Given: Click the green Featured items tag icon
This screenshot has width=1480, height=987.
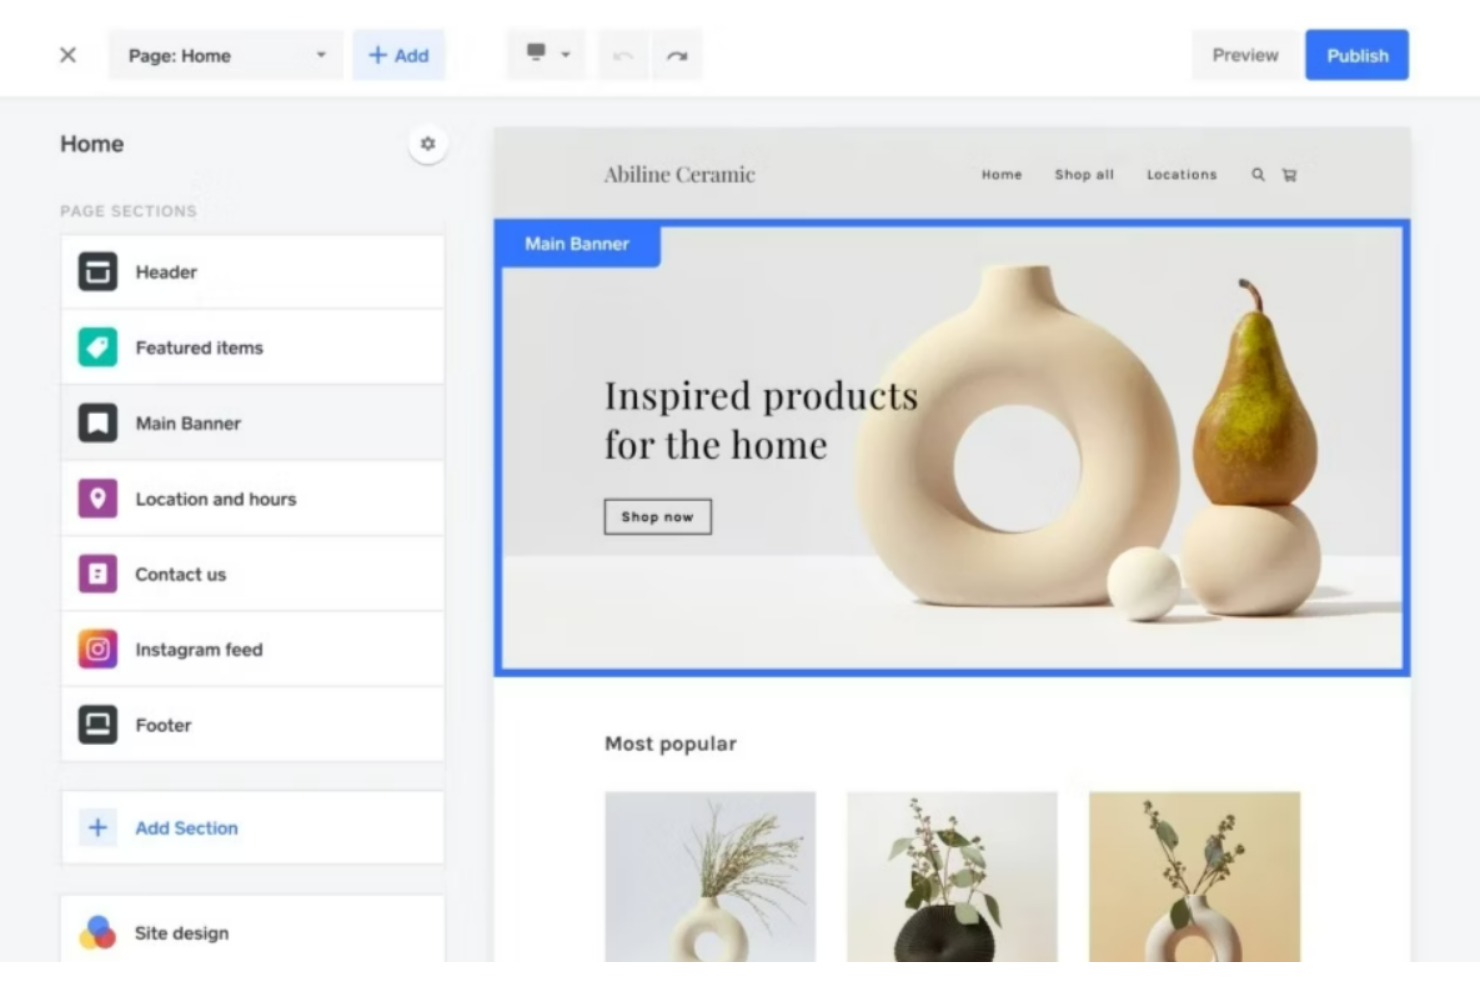Looking at the screenshot, I should [97, 347].
